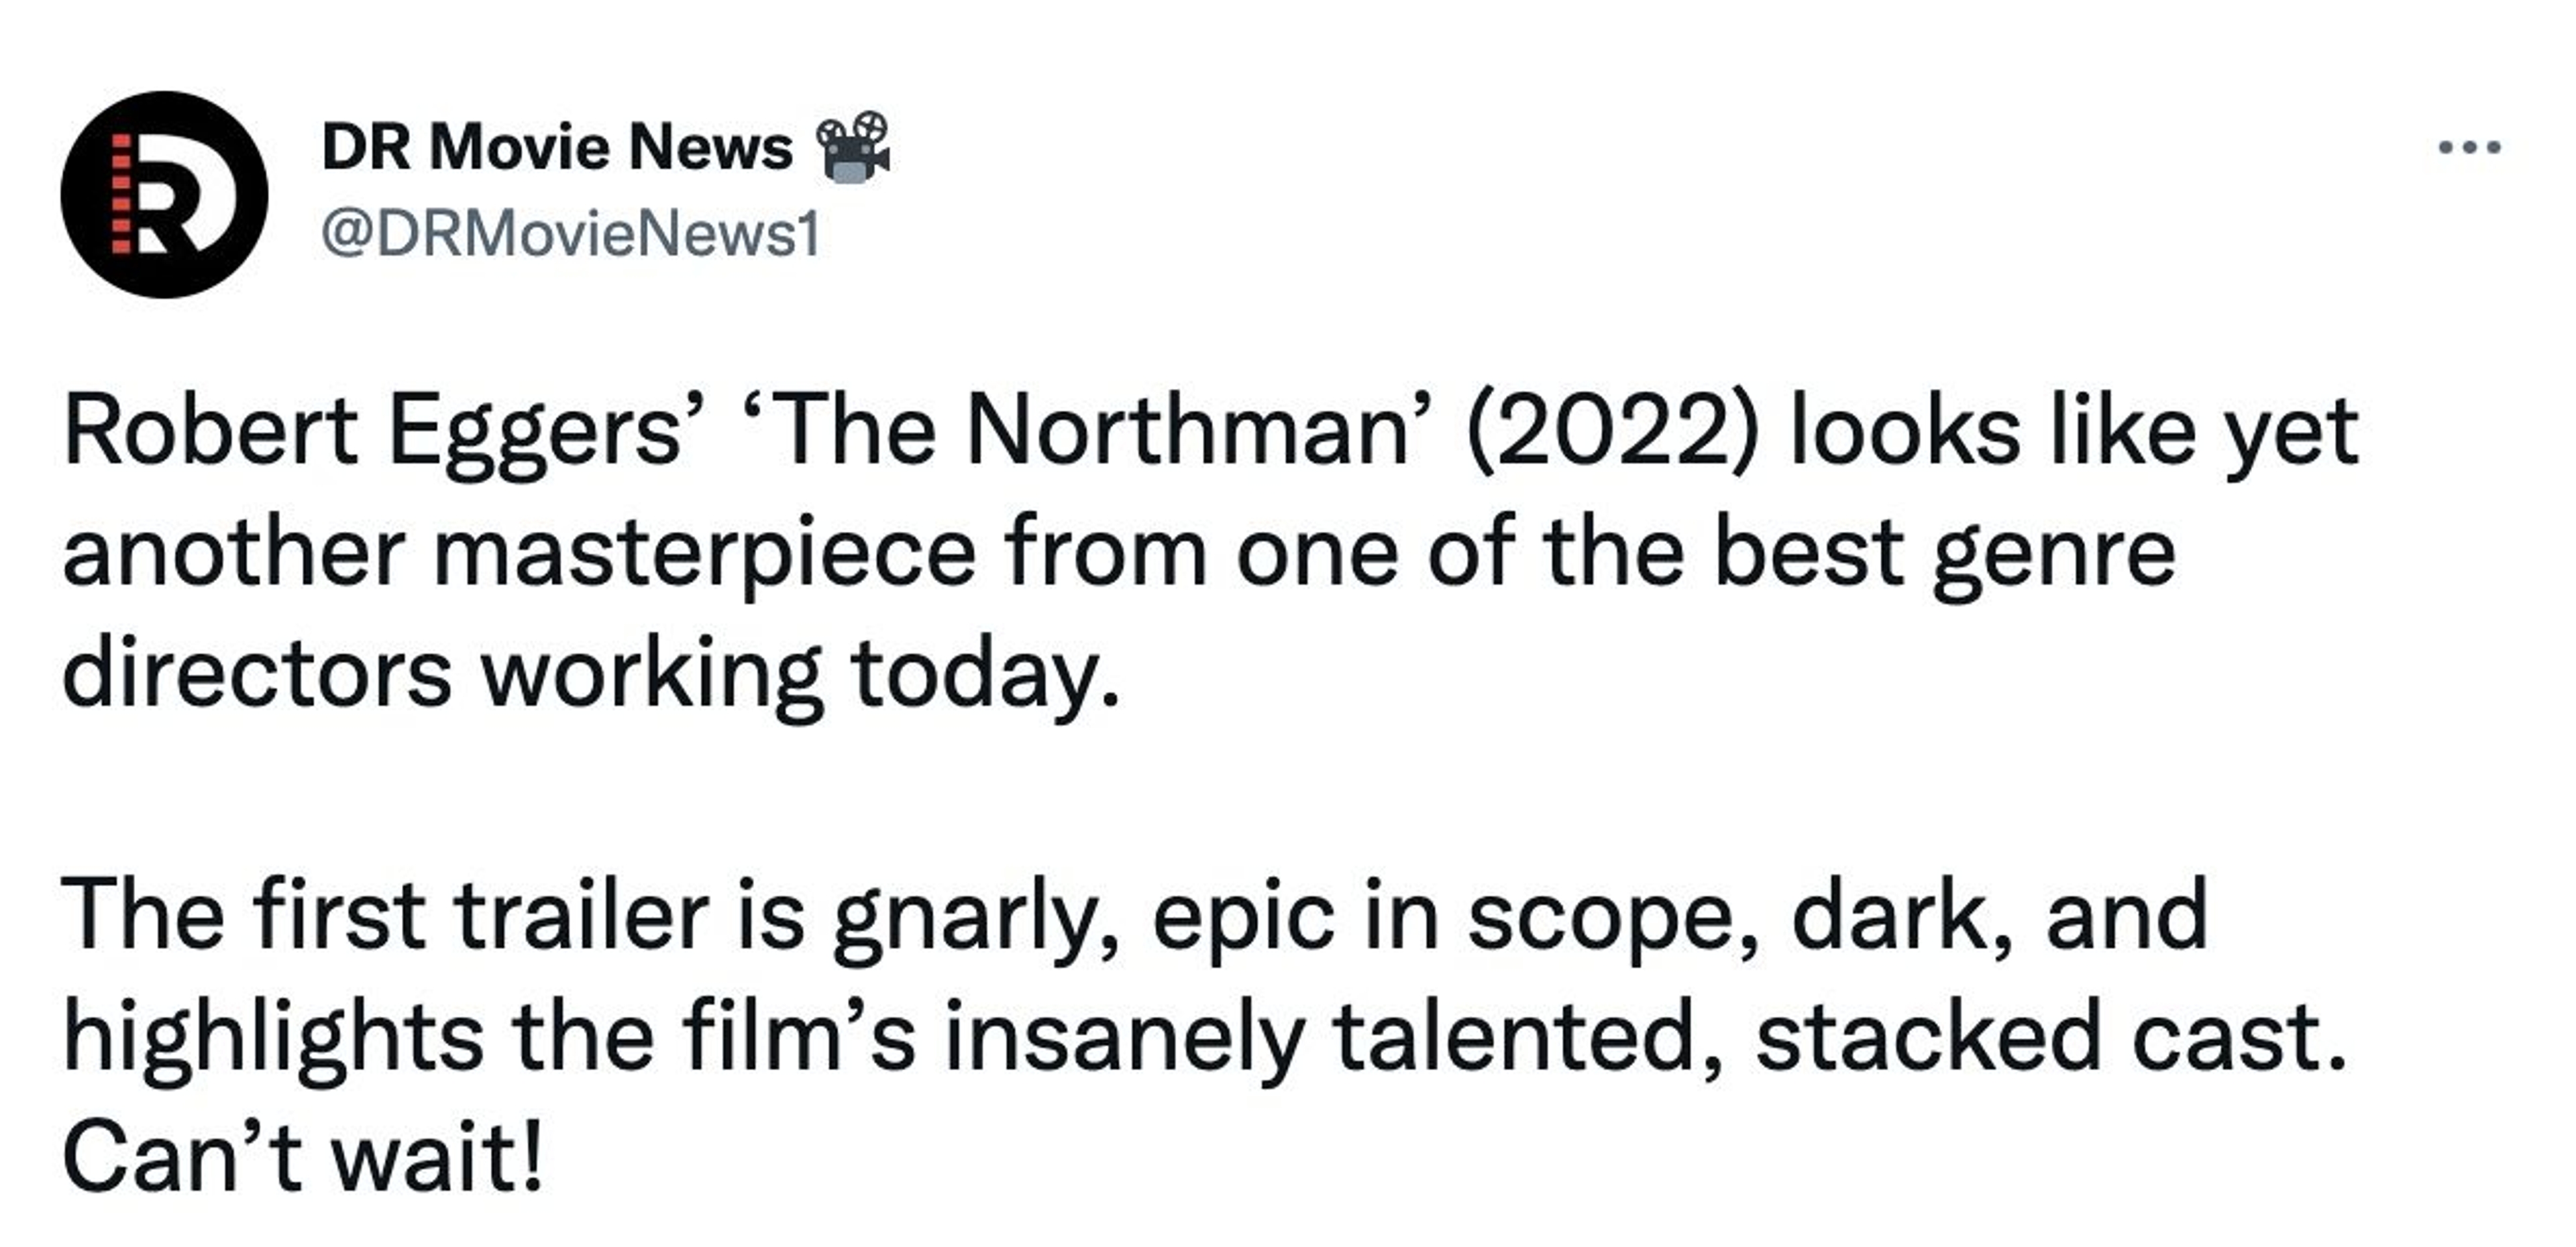This screenshot has width=2576, height=1247.
Task: Click the phrase "best genre" in tweet
Action: pyautogui.click(x=1944, y=554)
